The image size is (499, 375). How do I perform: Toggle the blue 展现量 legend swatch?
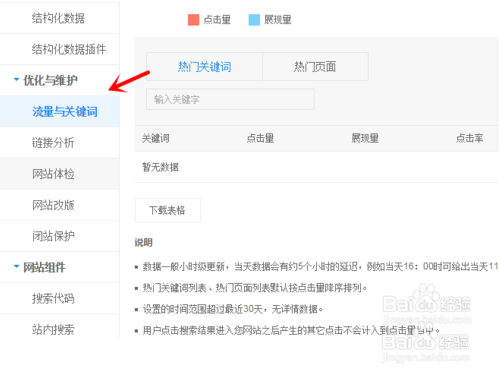(x=254, y=20)
